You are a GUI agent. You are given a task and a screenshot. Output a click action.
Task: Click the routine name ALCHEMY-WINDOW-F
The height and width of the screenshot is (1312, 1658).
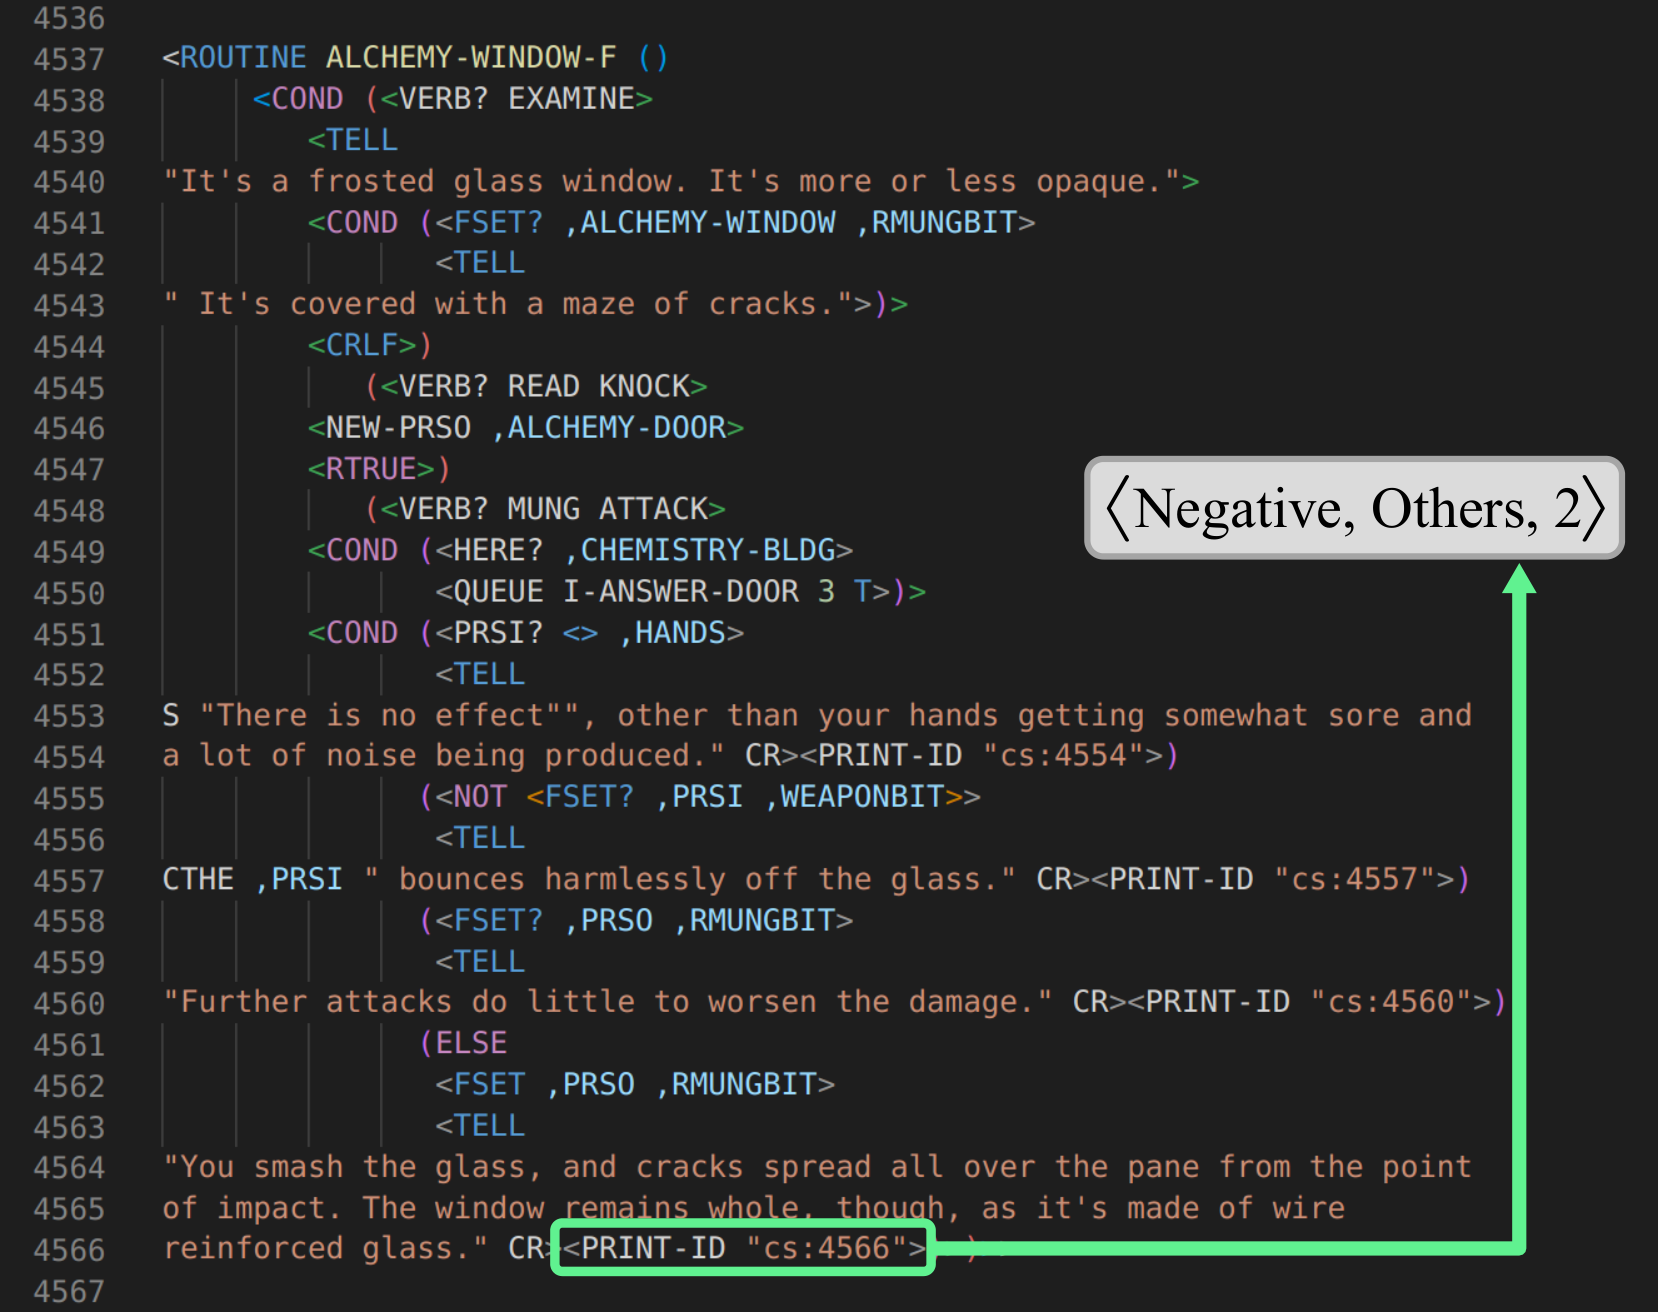(471, 58)
